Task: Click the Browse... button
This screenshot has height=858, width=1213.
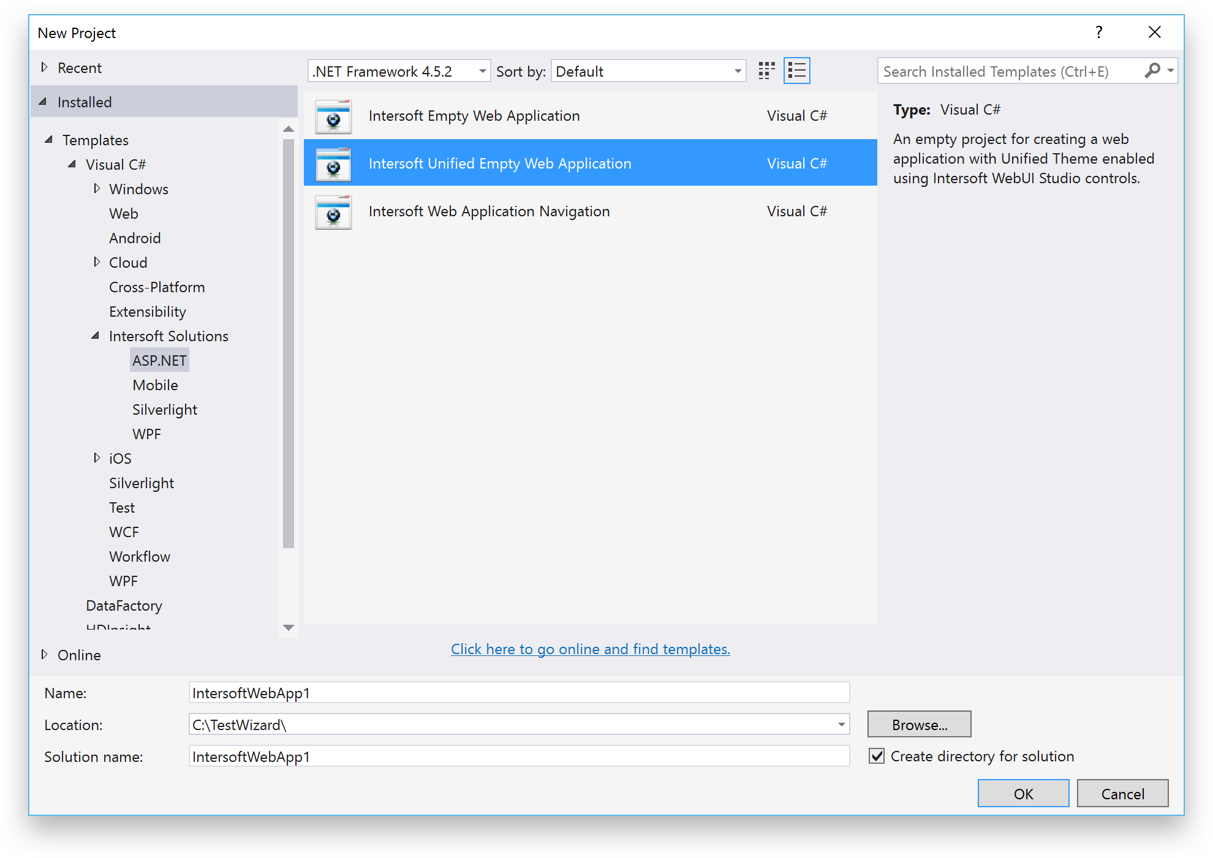Action: coord(919,724)
